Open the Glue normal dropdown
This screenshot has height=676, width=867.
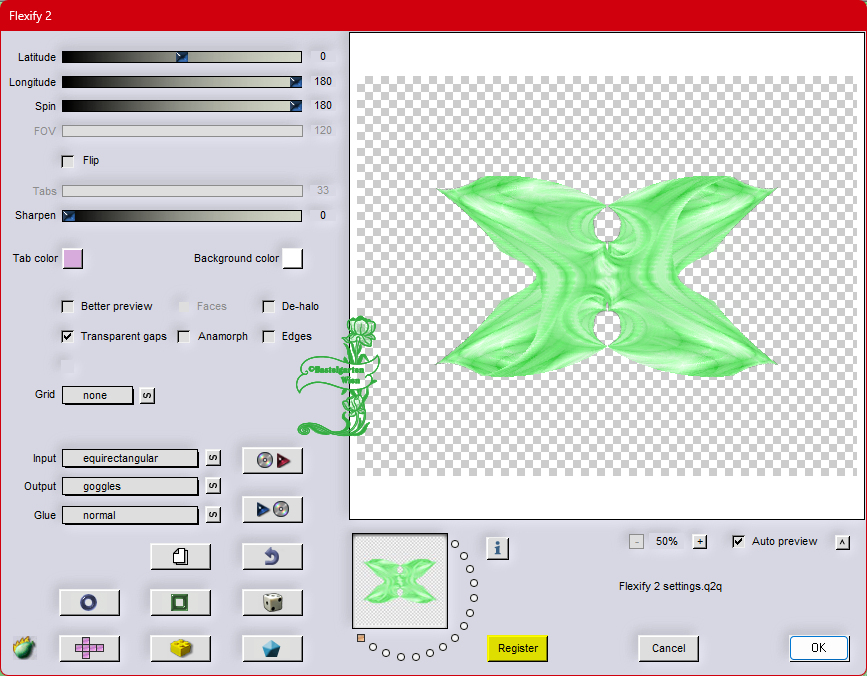pos(130,515)
